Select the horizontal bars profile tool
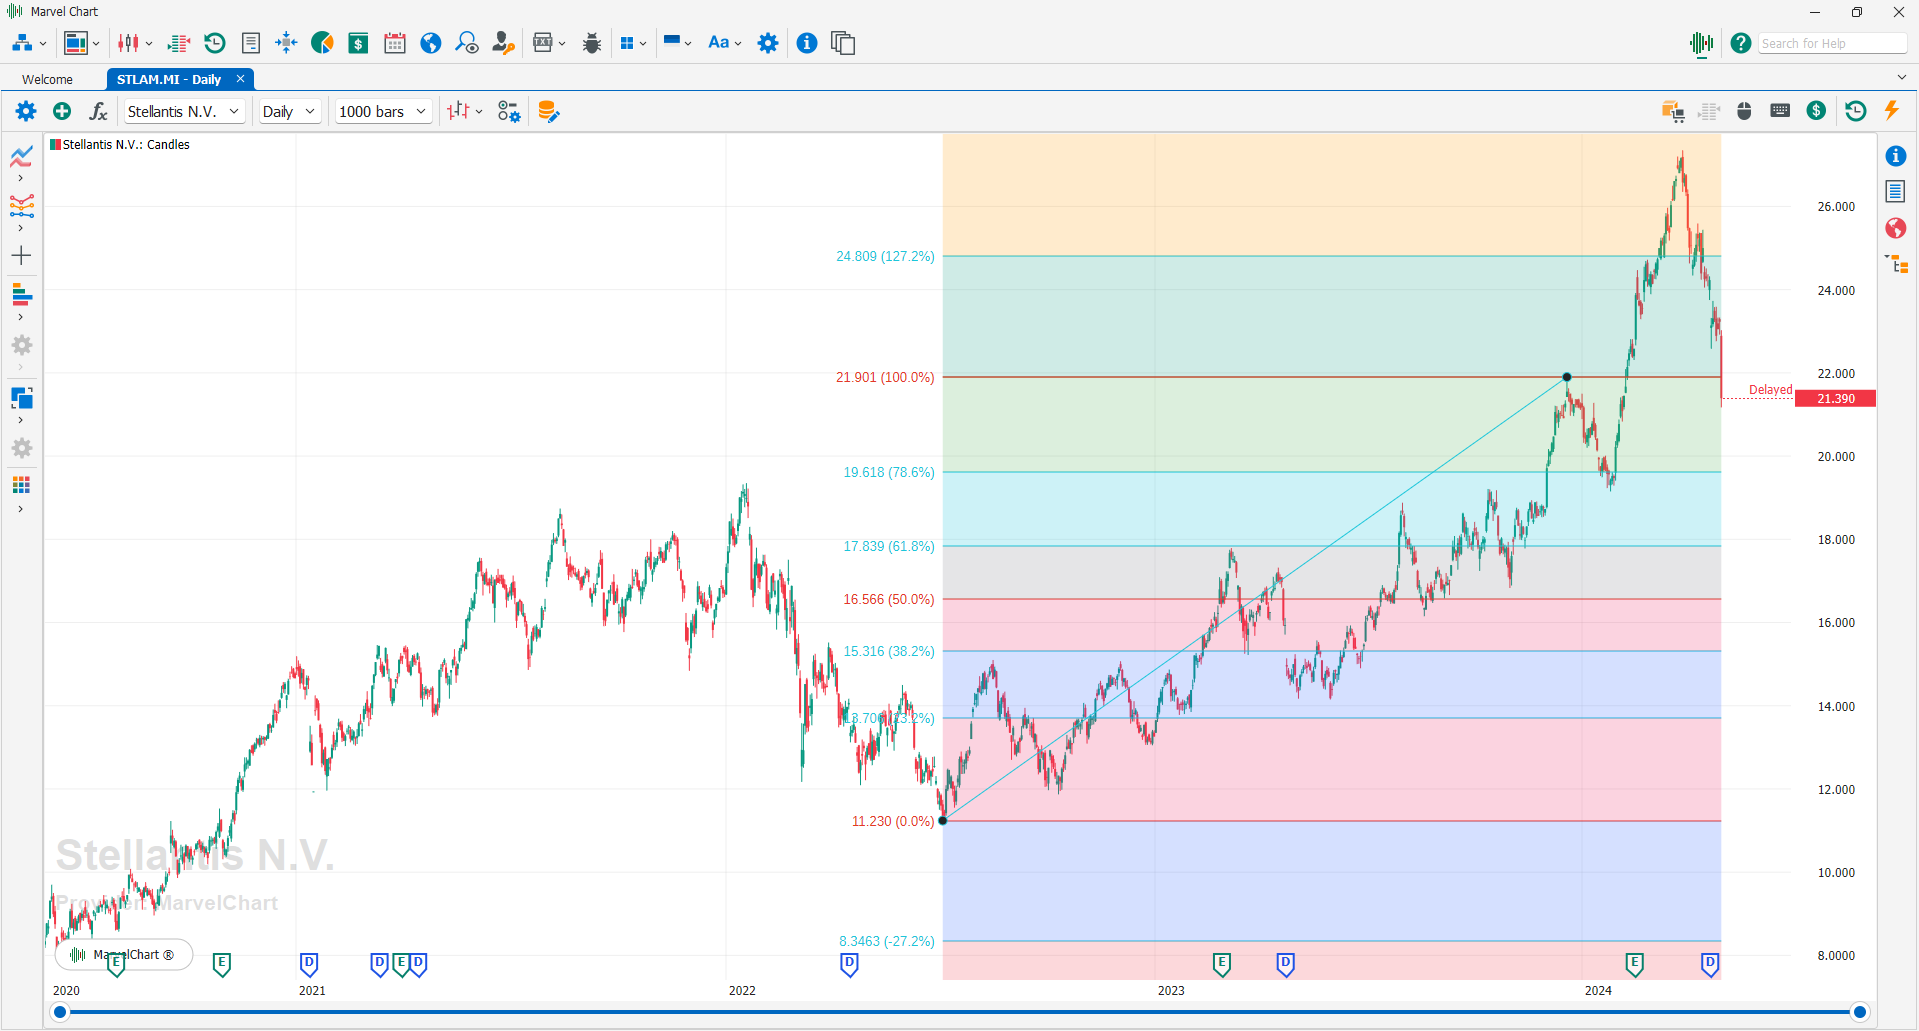 click(x=22, y=295)
